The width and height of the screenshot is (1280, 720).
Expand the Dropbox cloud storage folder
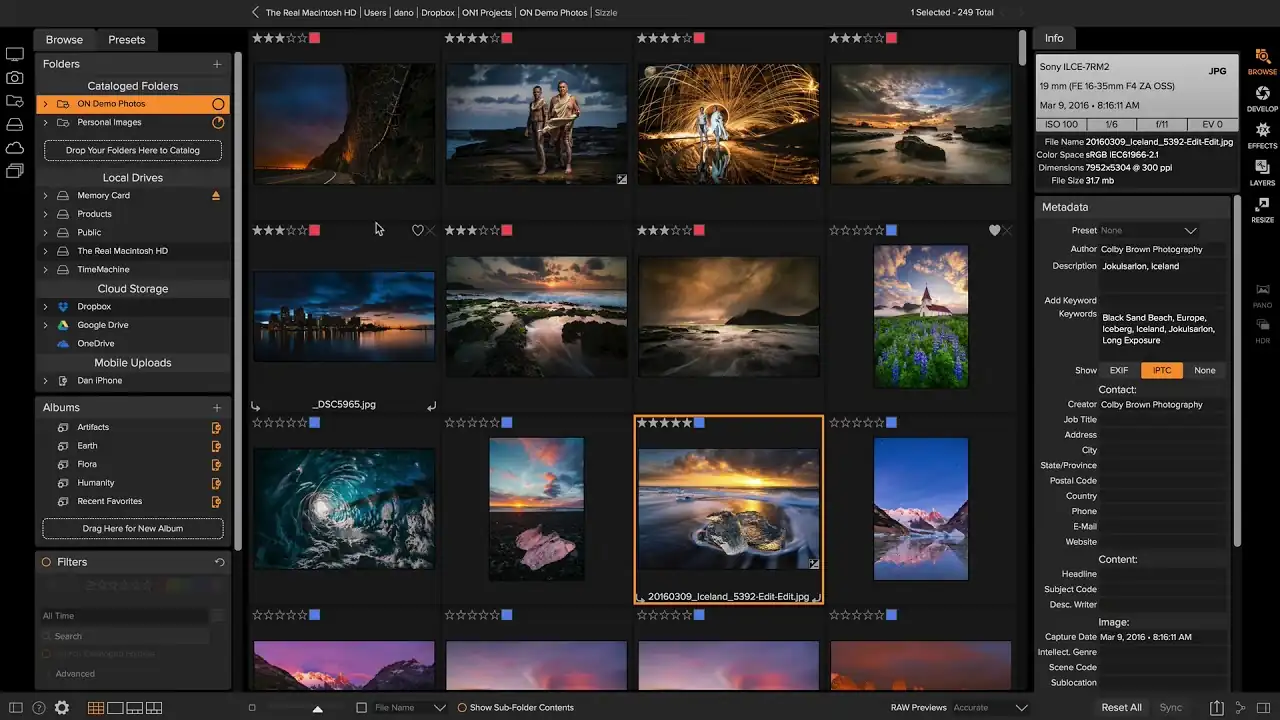click(45, 307)
